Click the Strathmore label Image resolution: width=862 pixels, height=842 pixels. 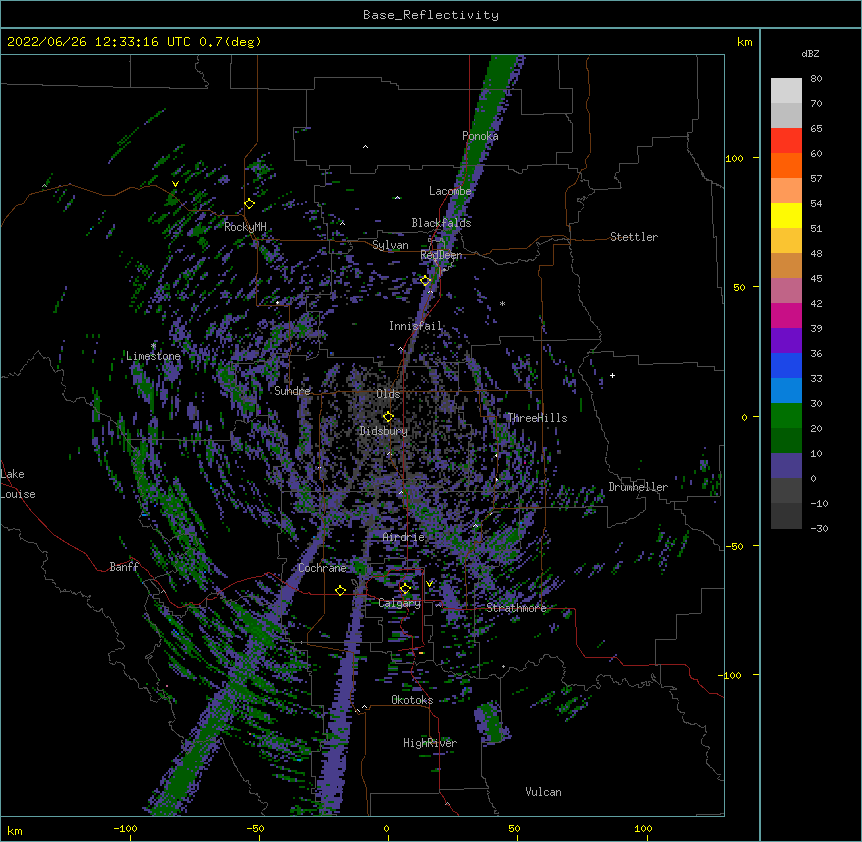coord(516,608)
